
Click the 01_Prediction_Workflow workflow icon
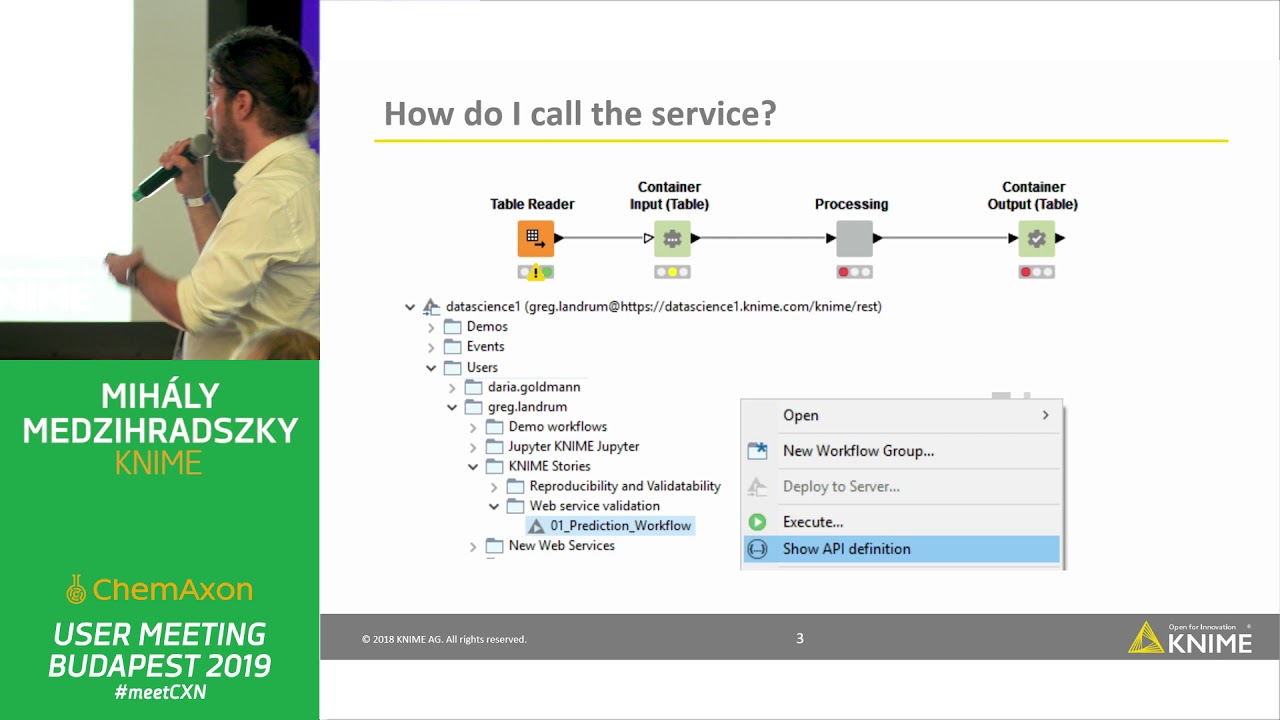coord(536,526)
